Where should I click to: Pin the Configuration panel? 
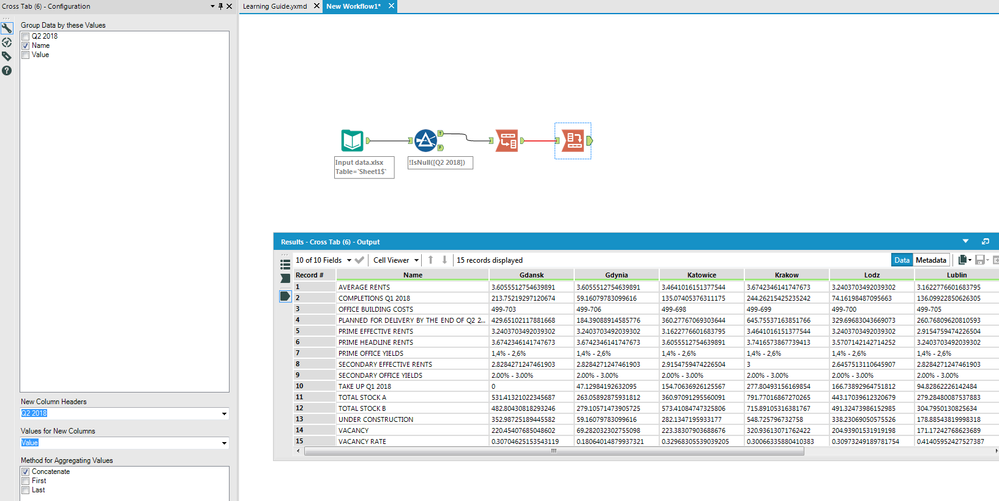point(221,6)
